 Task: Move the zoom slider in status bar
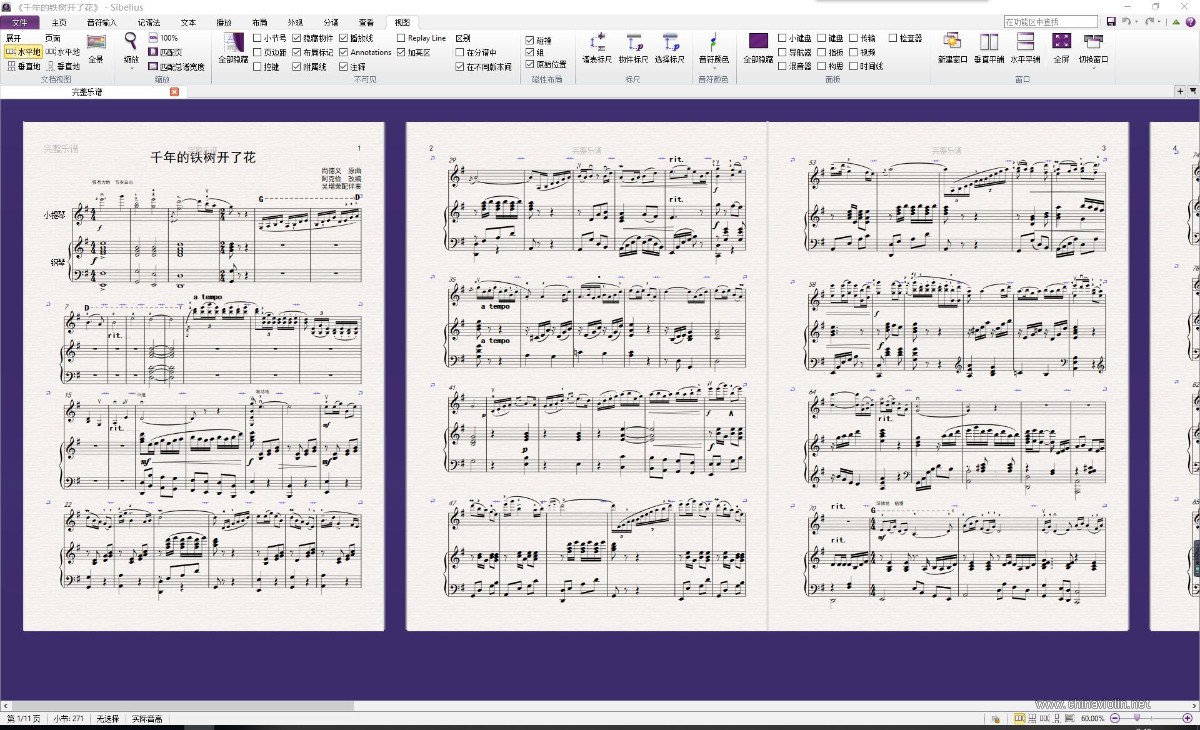[1136, 717]
